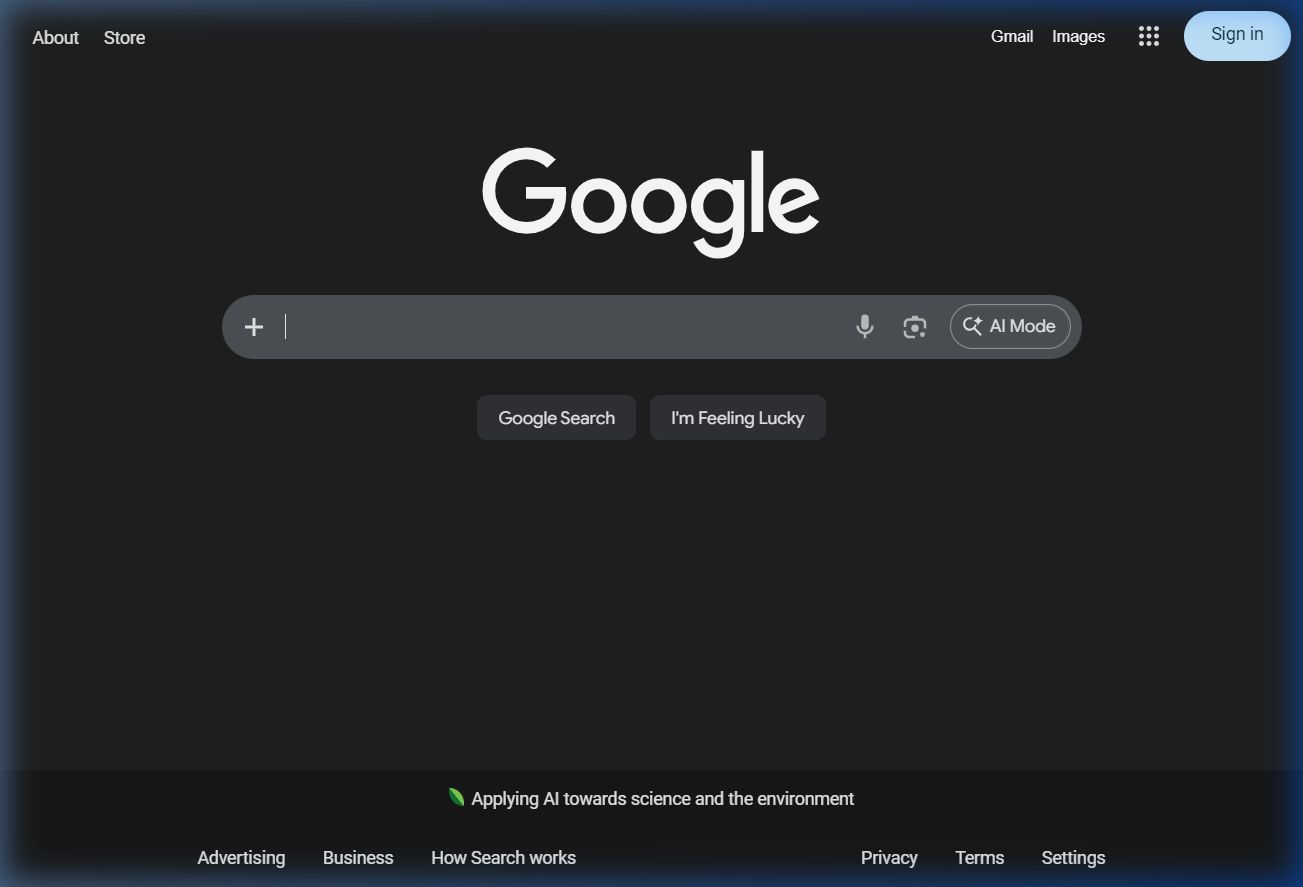Visit the Google Store link
The width and height of the screenshot is (1303, 887).
pyautogui.click(x=124, y=37)
